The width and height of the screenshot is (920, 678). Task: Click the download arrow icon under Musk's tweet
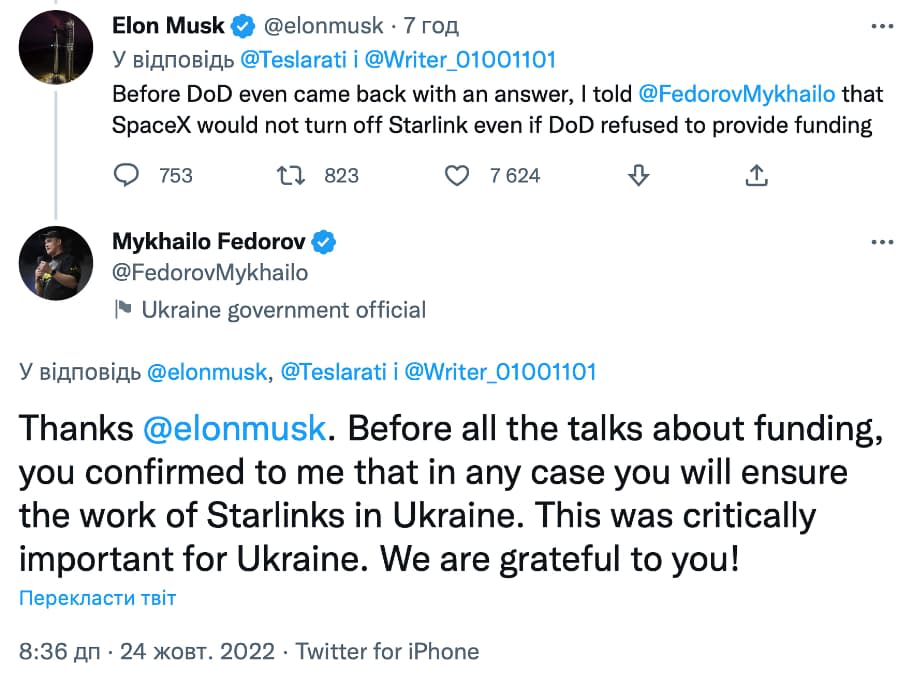[x=637, y=175]
